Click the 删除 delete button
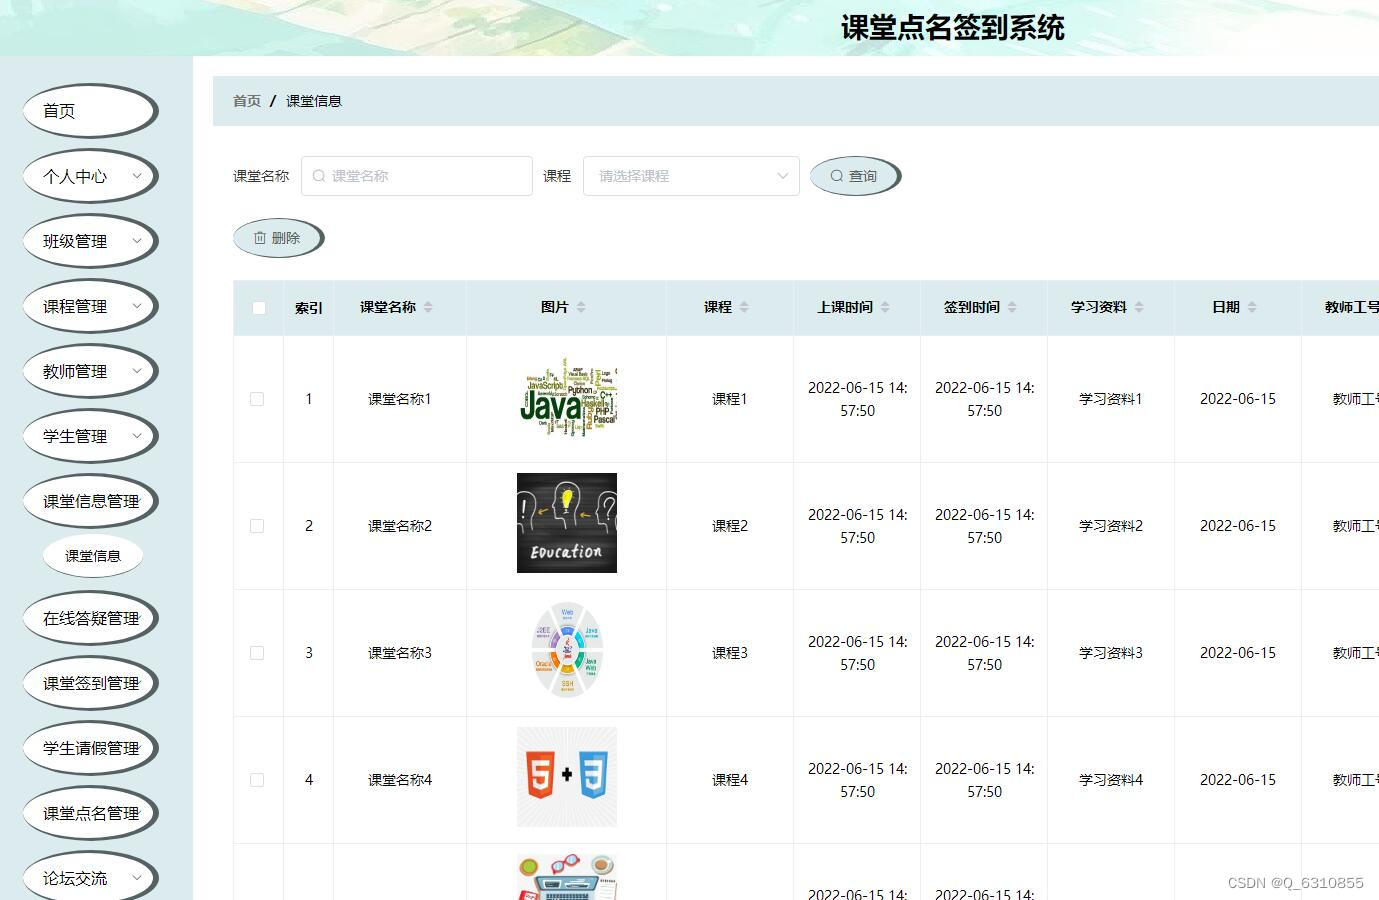Screen dimensions: 1379x900 point(278,238)
